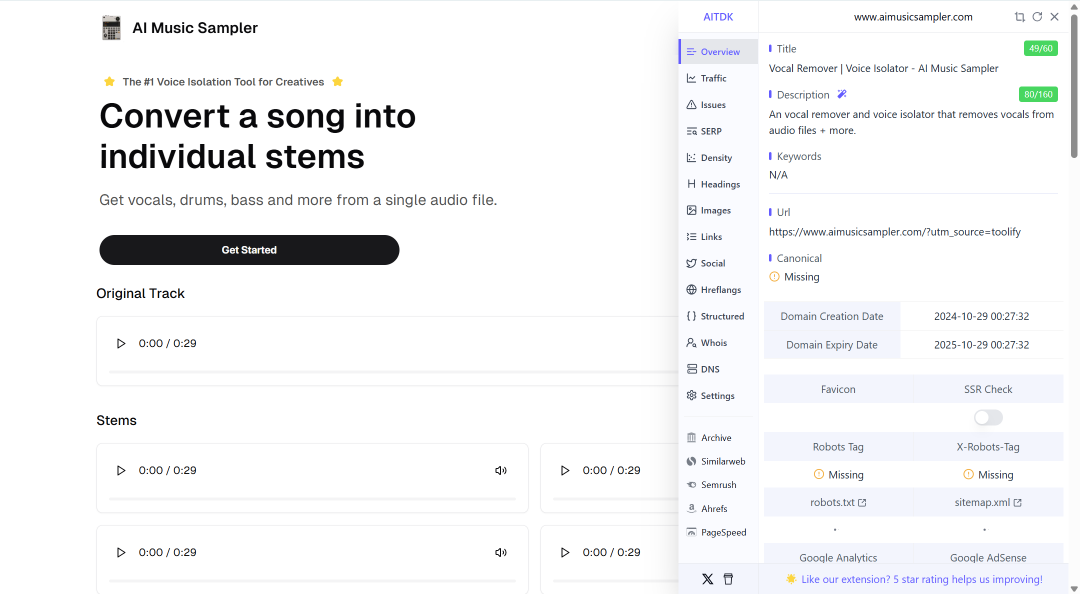The height and width of the screenshot is (594, 1080).
Task: Click the X (Twitter) icon at panel bottom
Action: click(707, 579)
